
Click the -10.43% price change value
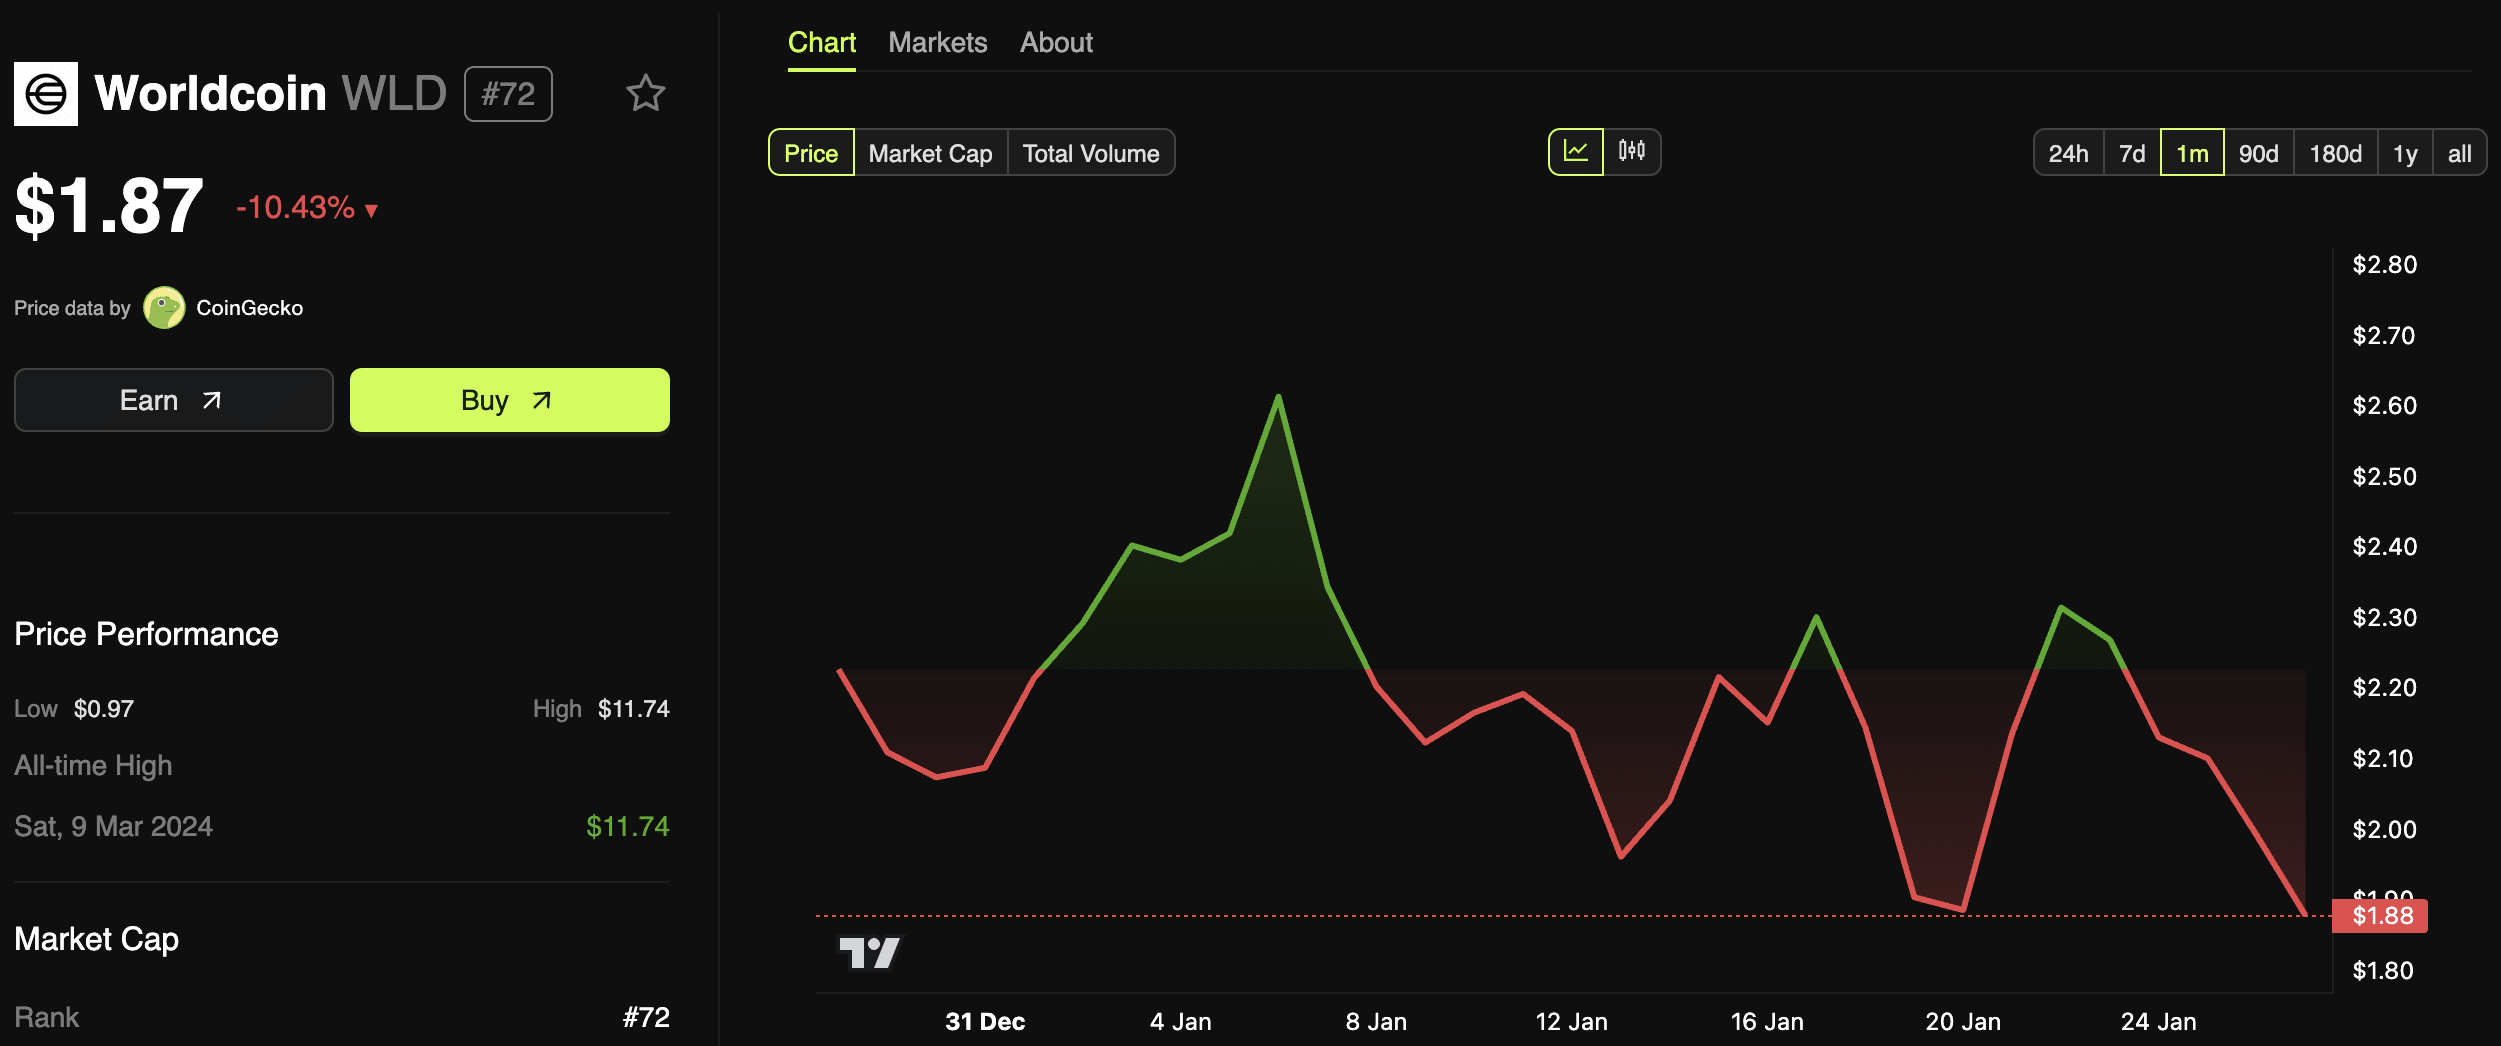click(x=295, y=208)
